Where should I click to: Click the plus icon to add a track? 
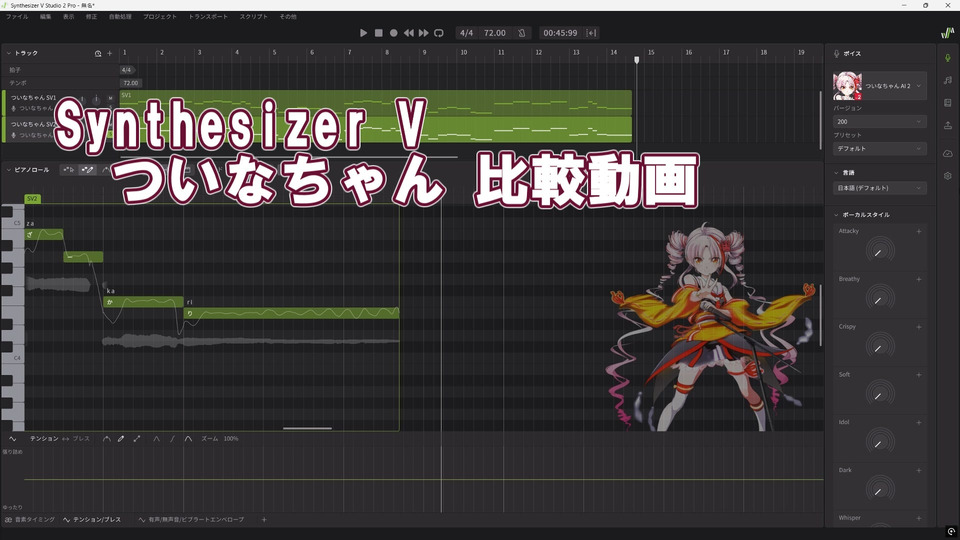pyautogui.click(x=110, y=53)
